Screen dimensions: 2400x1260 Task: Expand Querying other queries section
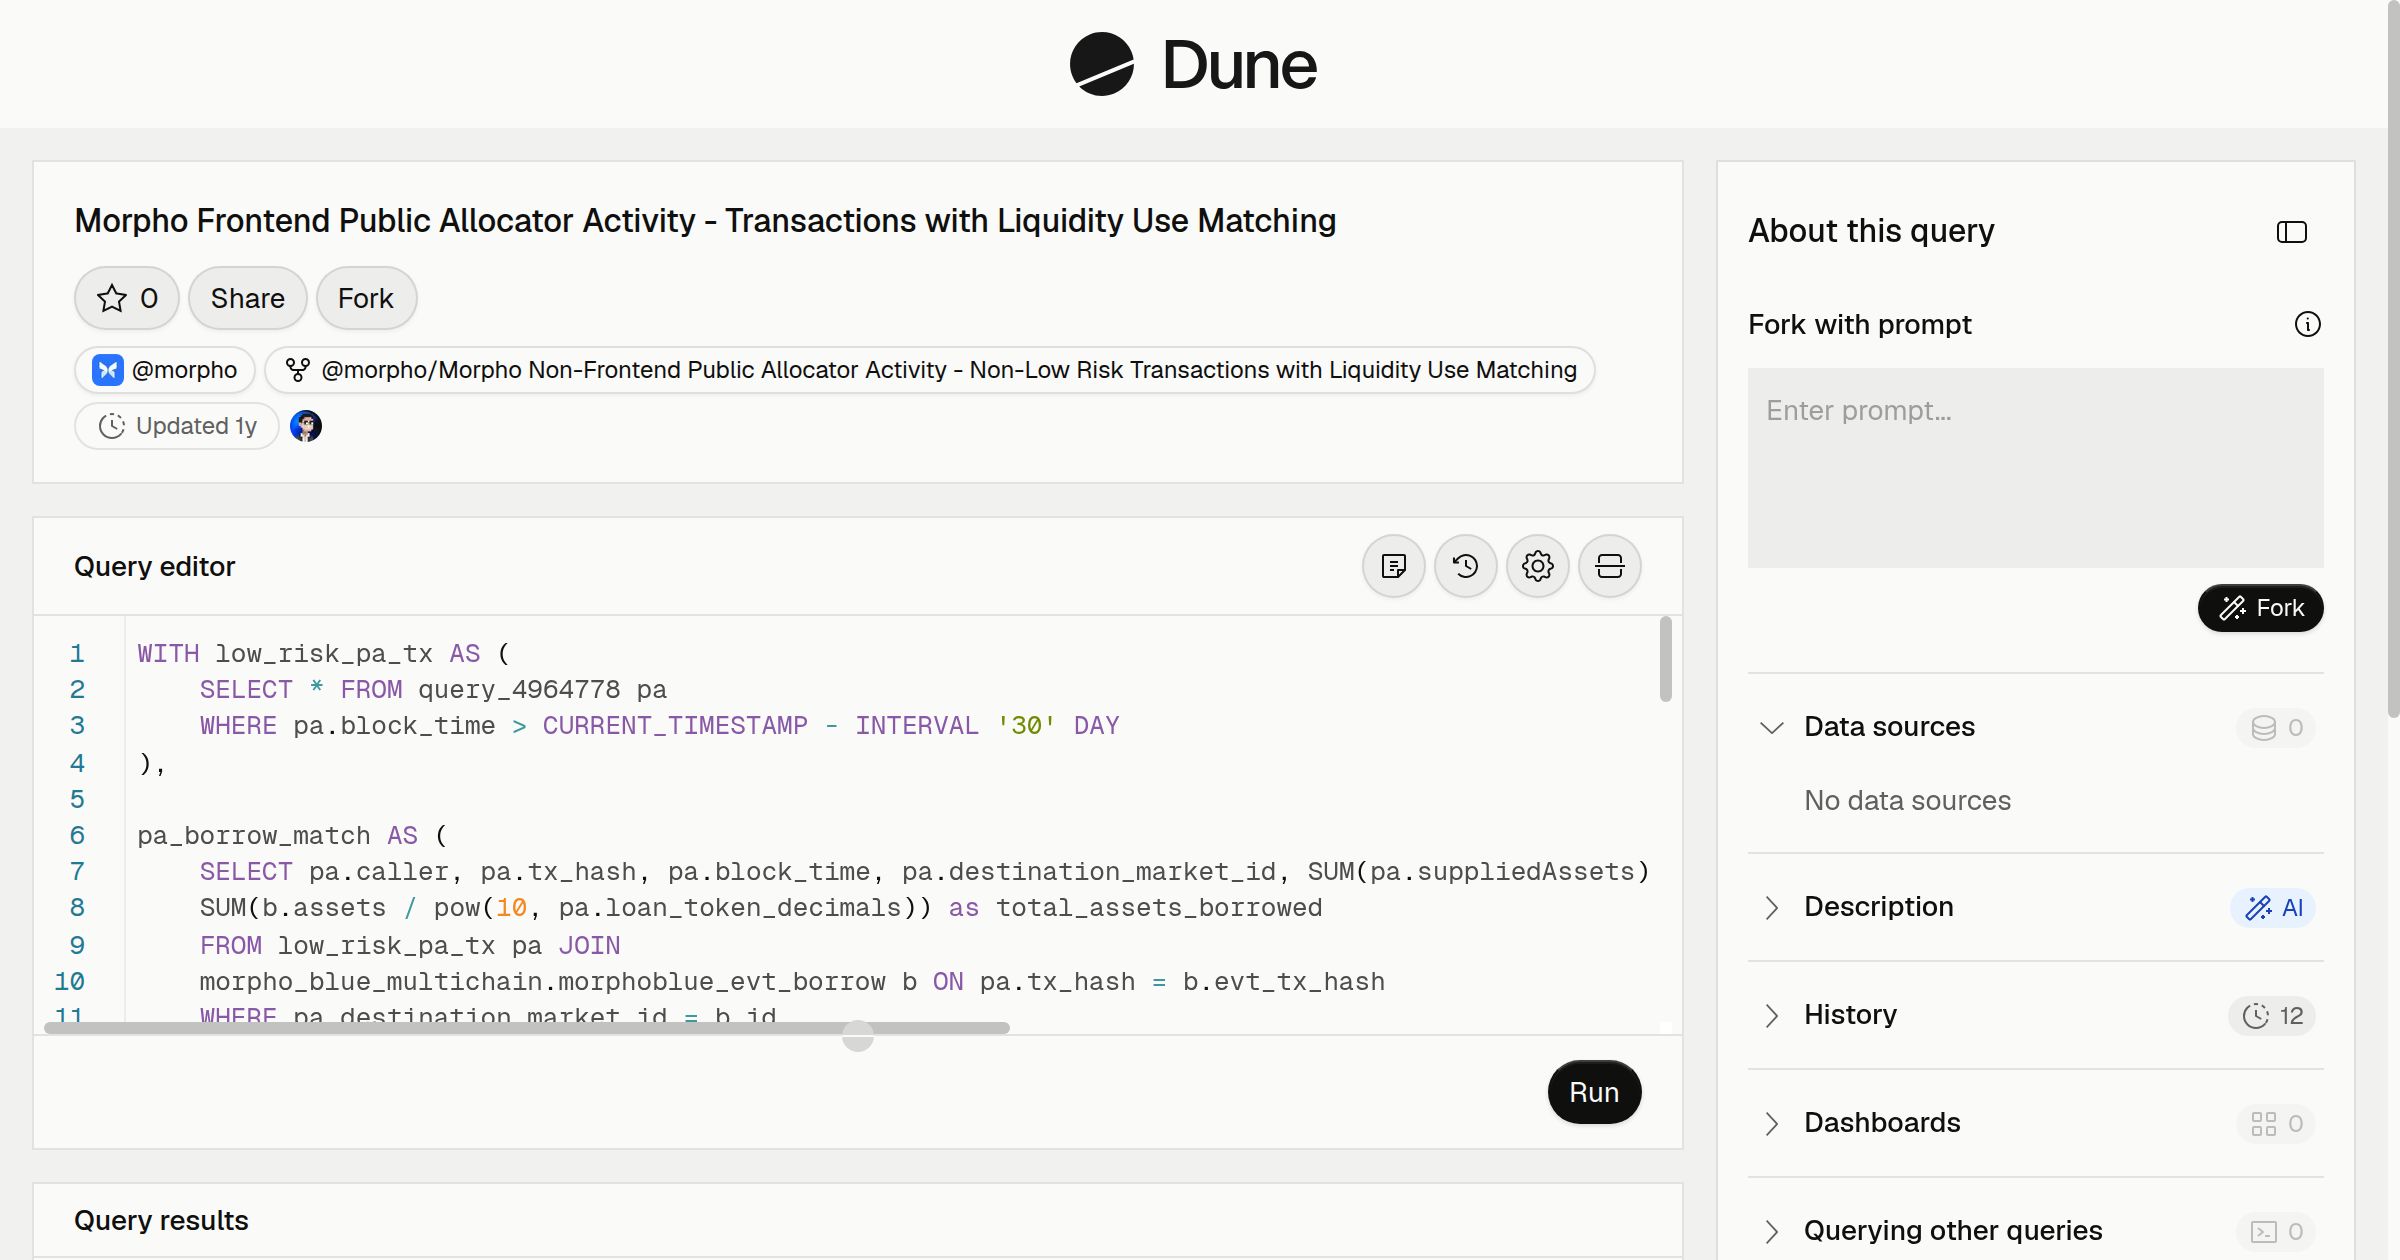click(x=1771, y=1231)
